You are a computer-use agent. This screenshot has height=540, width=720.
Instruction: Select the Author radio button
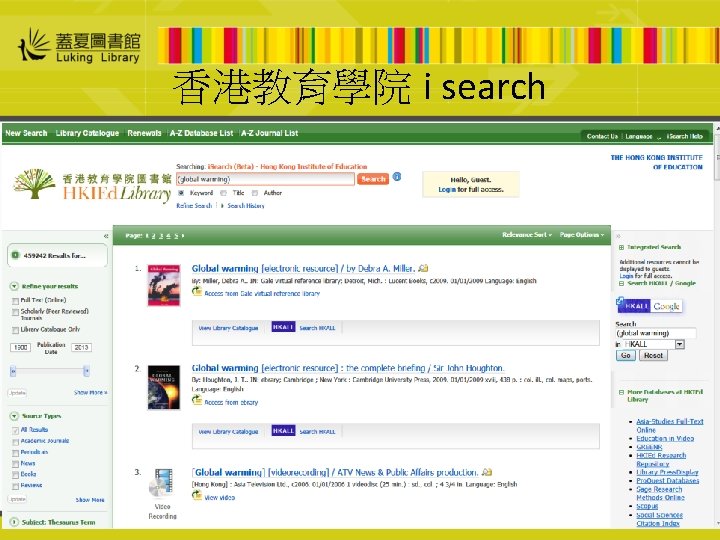coord(254,193)
